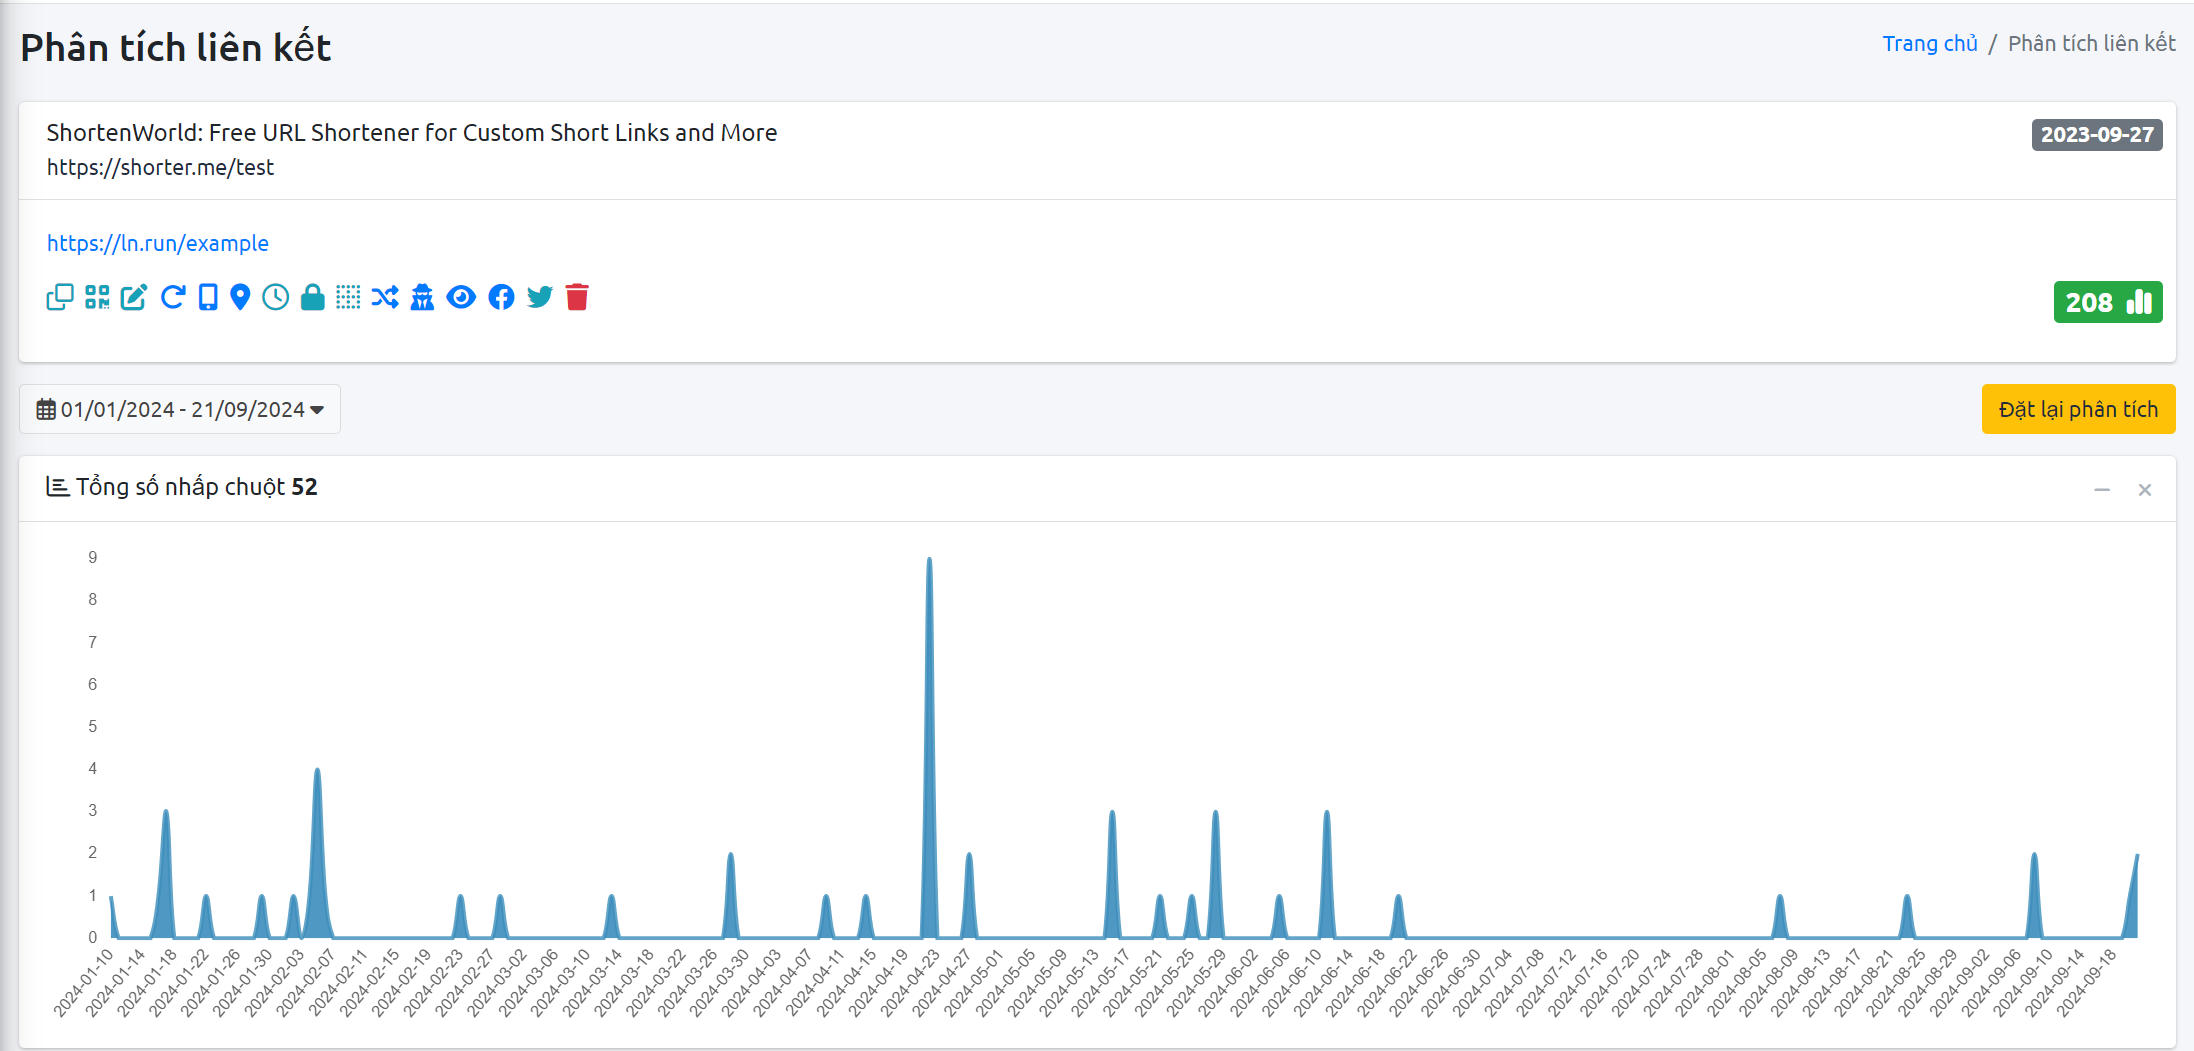The image size is (2194, 1051).
Task: Delete link with red trash icon
Action: point(577,297)
